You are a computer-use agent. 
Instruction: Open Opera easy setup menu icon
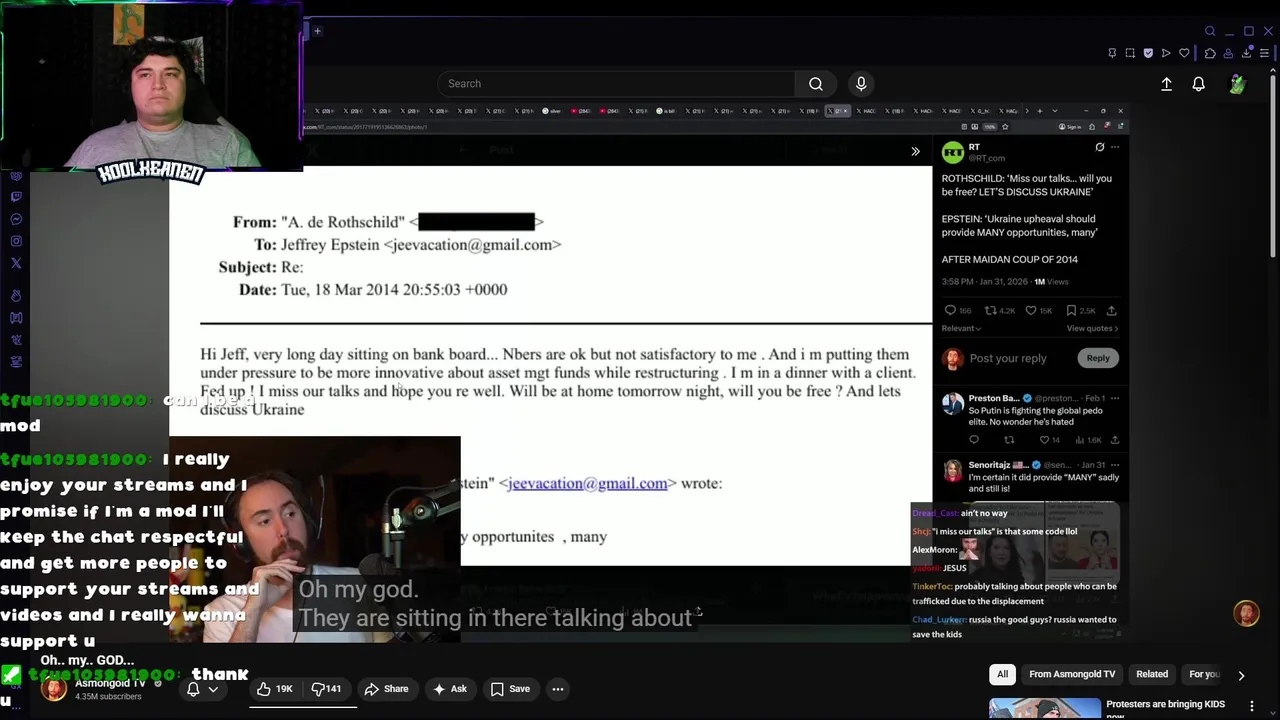point(1266,53)
